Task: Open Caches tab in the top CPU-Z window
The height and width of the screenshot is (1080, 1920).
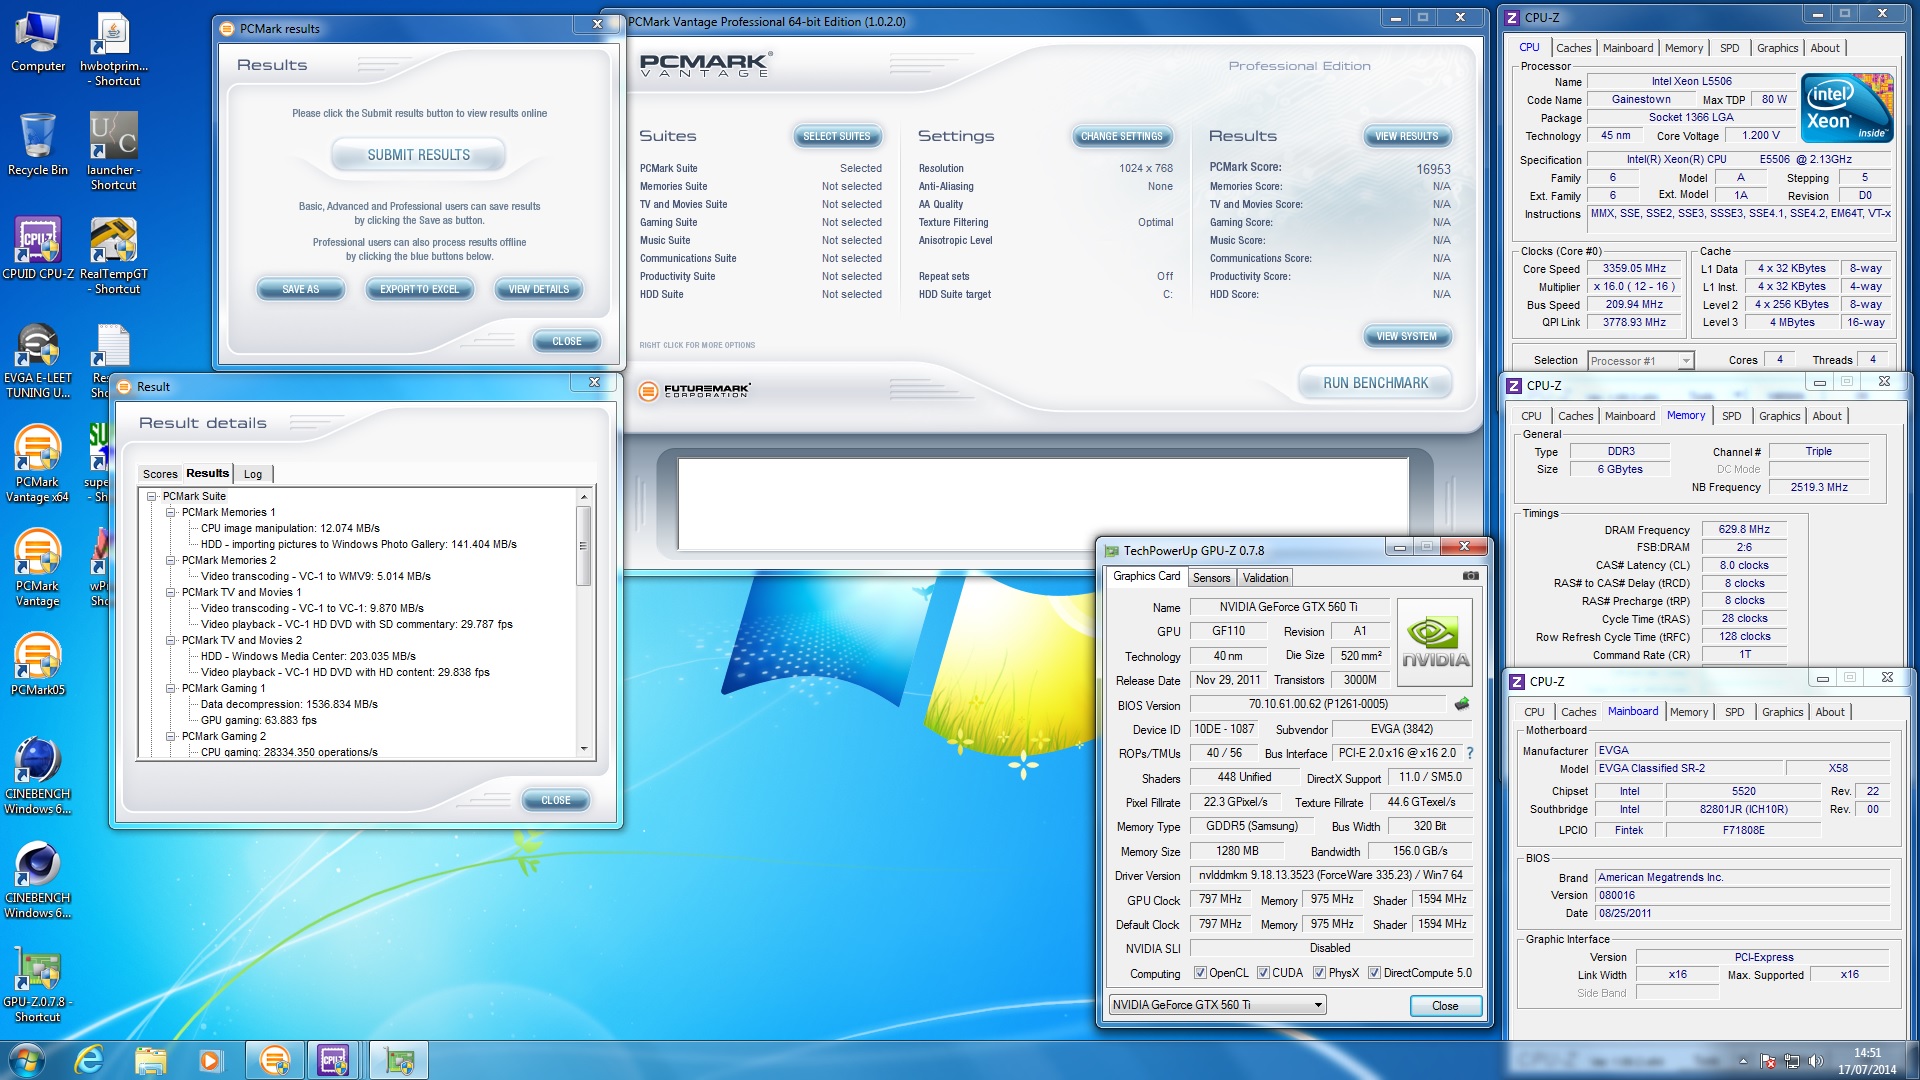Action: (x=1573, y=48)
